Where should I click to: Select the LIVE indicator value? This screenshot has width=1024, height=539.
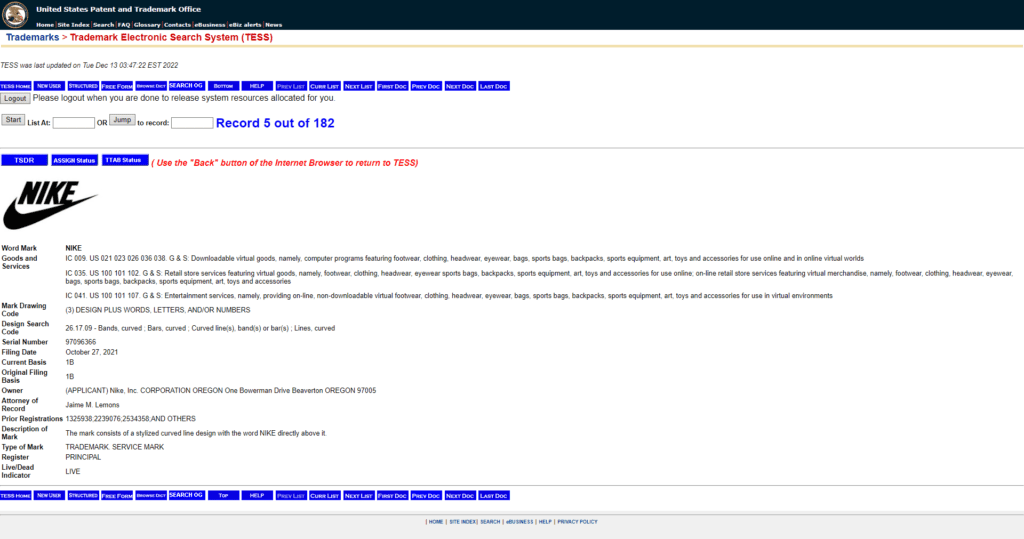pyautogui.click(x=72, y=472)
